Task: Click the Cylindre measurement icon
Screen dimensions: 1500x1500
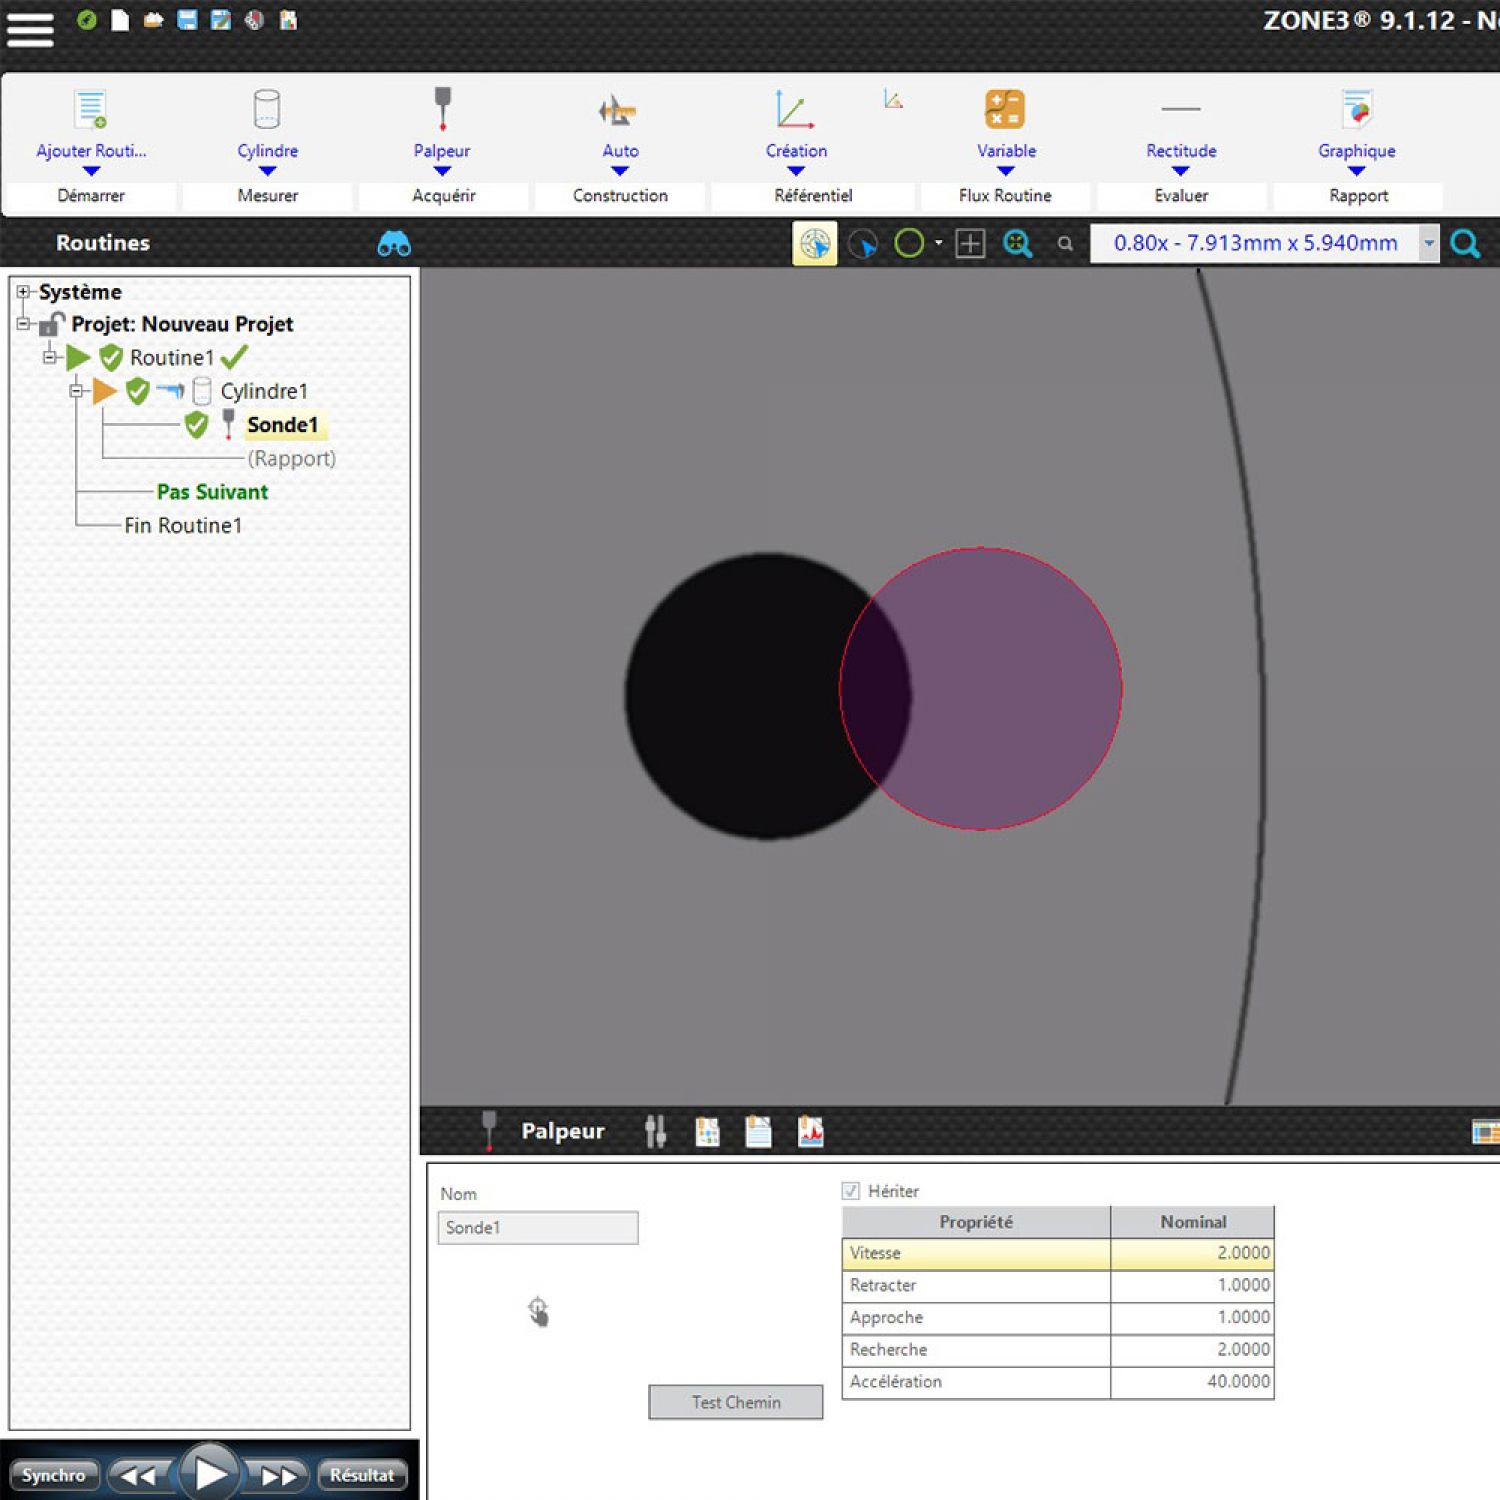Action: click(267, 109)
